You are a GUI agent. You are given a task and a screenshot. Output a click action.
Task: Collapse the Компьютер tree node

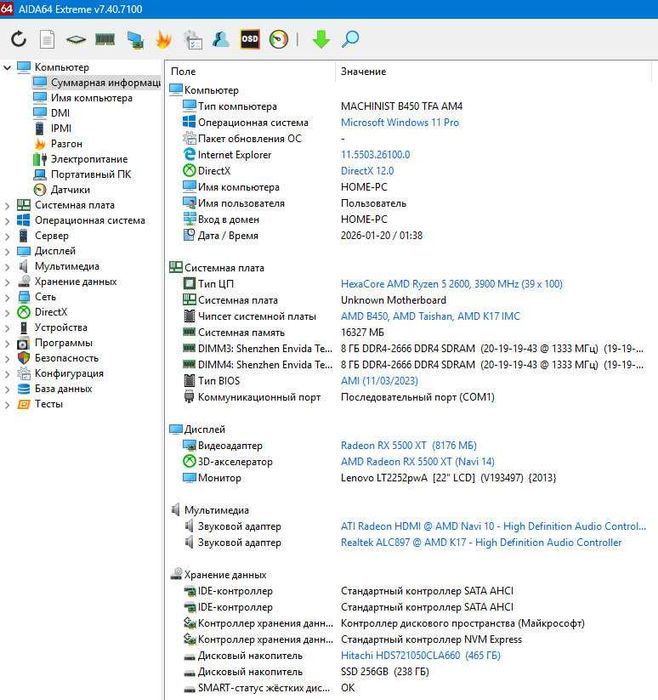pos(7,67)
